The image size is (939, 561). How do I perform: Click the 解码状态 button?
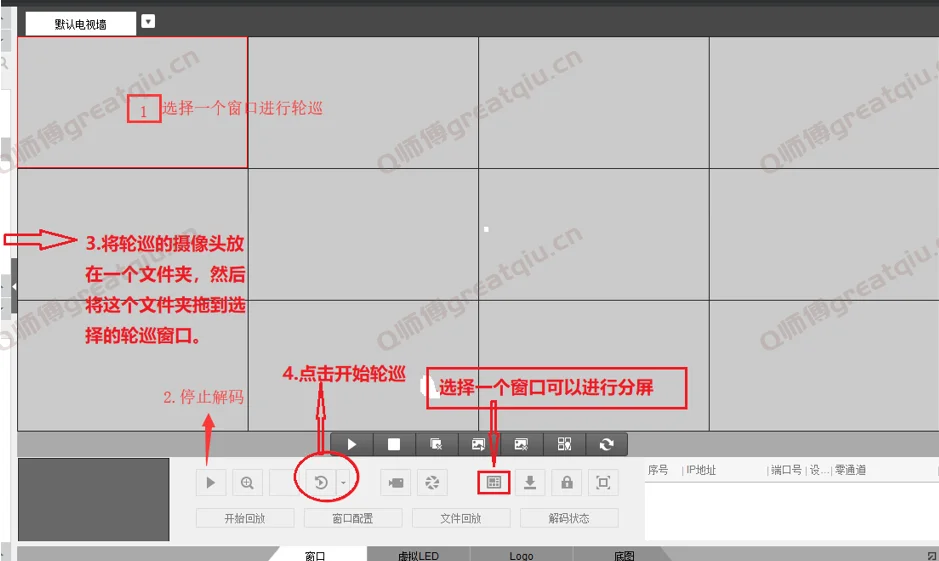pyautogui.click(x=568, y=518)
